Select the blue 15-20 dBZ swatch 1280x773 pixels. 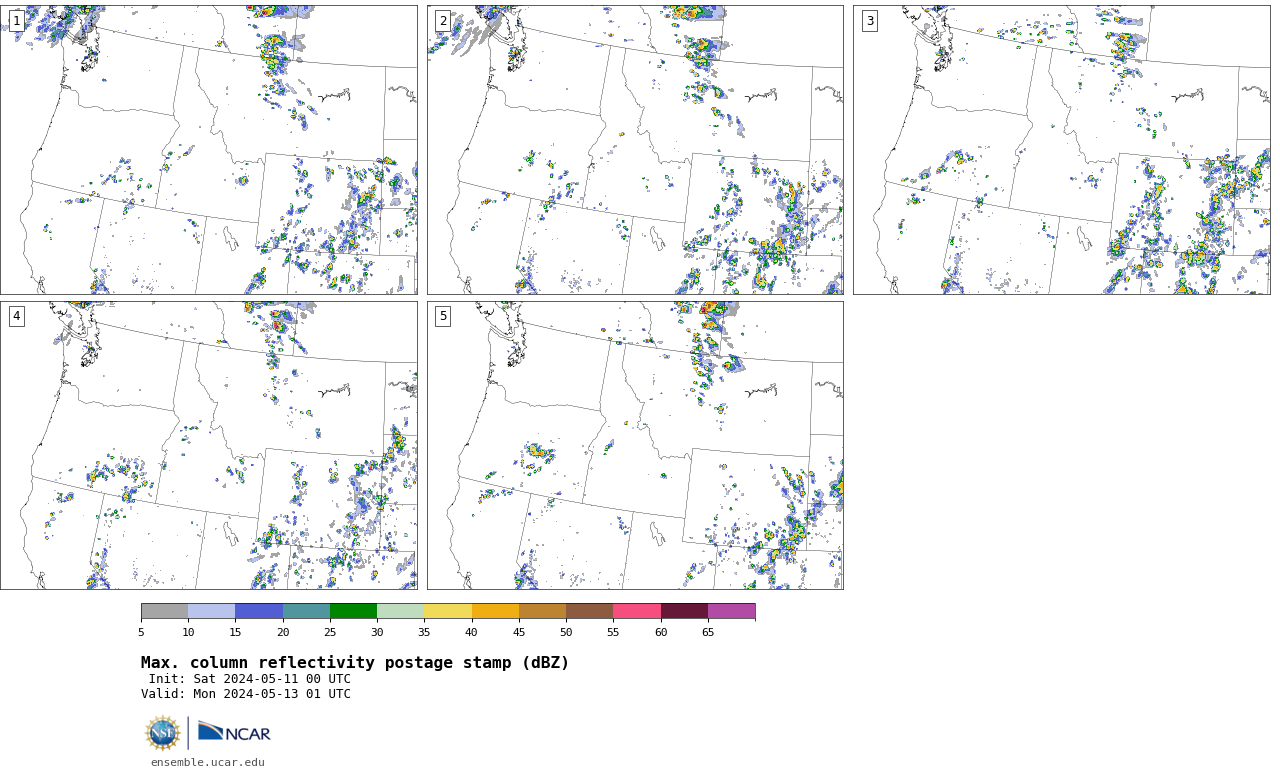click(x=259, y=611)
